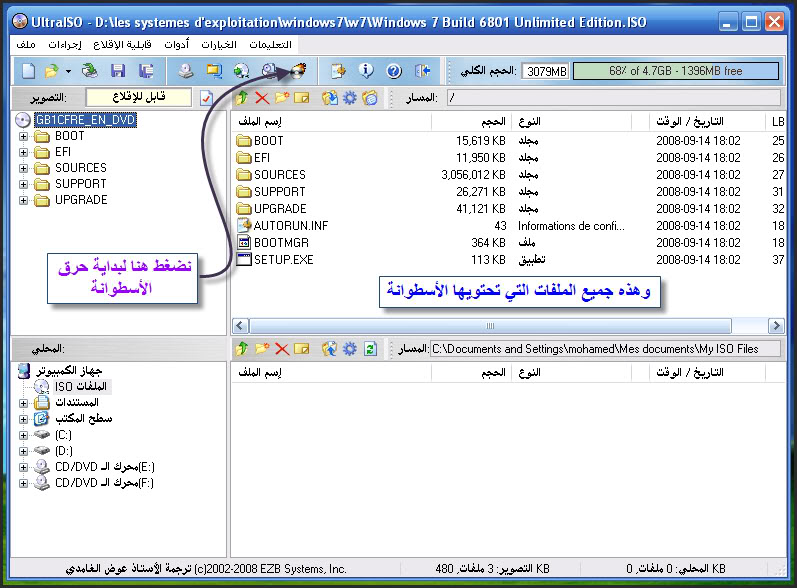
Task: Expand the EFI folder tree node
Action: coord(23,152)
